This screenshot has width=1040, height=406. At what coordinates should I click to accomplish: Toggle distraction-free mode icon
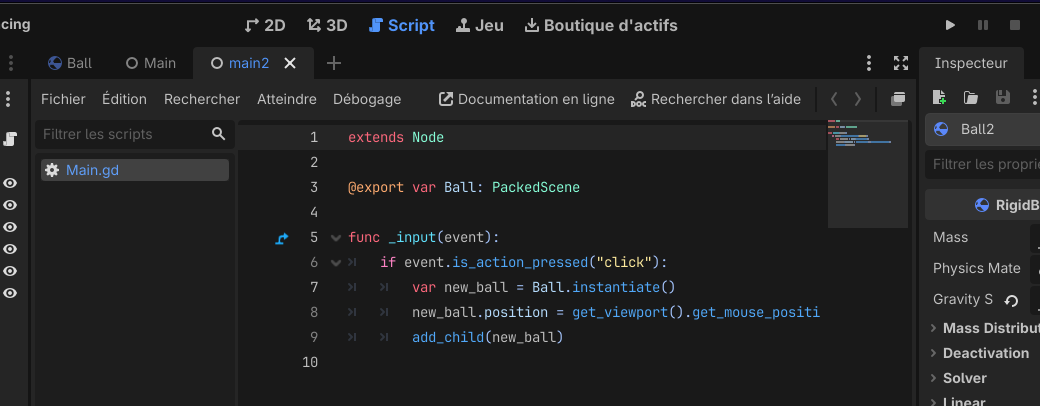click(x=901, y=63)
